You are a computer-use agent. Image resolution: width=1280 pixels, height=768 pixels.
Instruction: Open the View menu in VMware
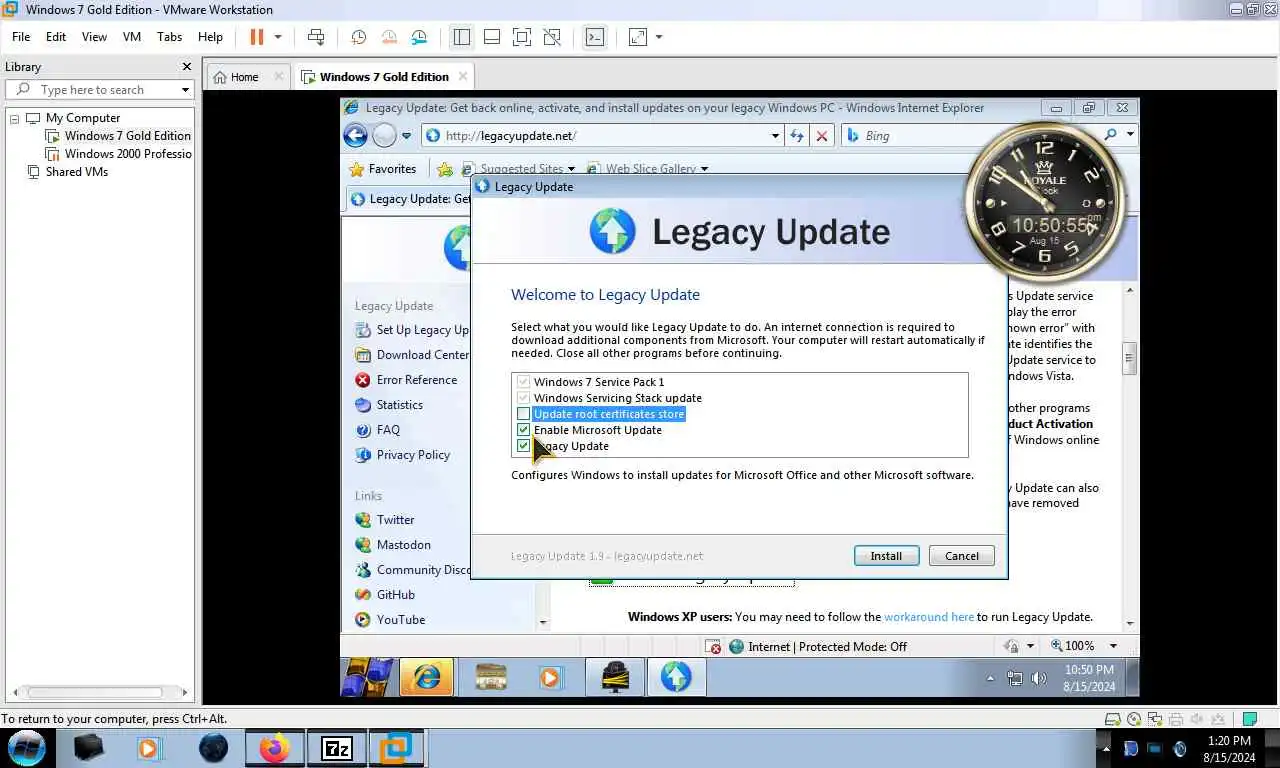[x=94, y=36]
